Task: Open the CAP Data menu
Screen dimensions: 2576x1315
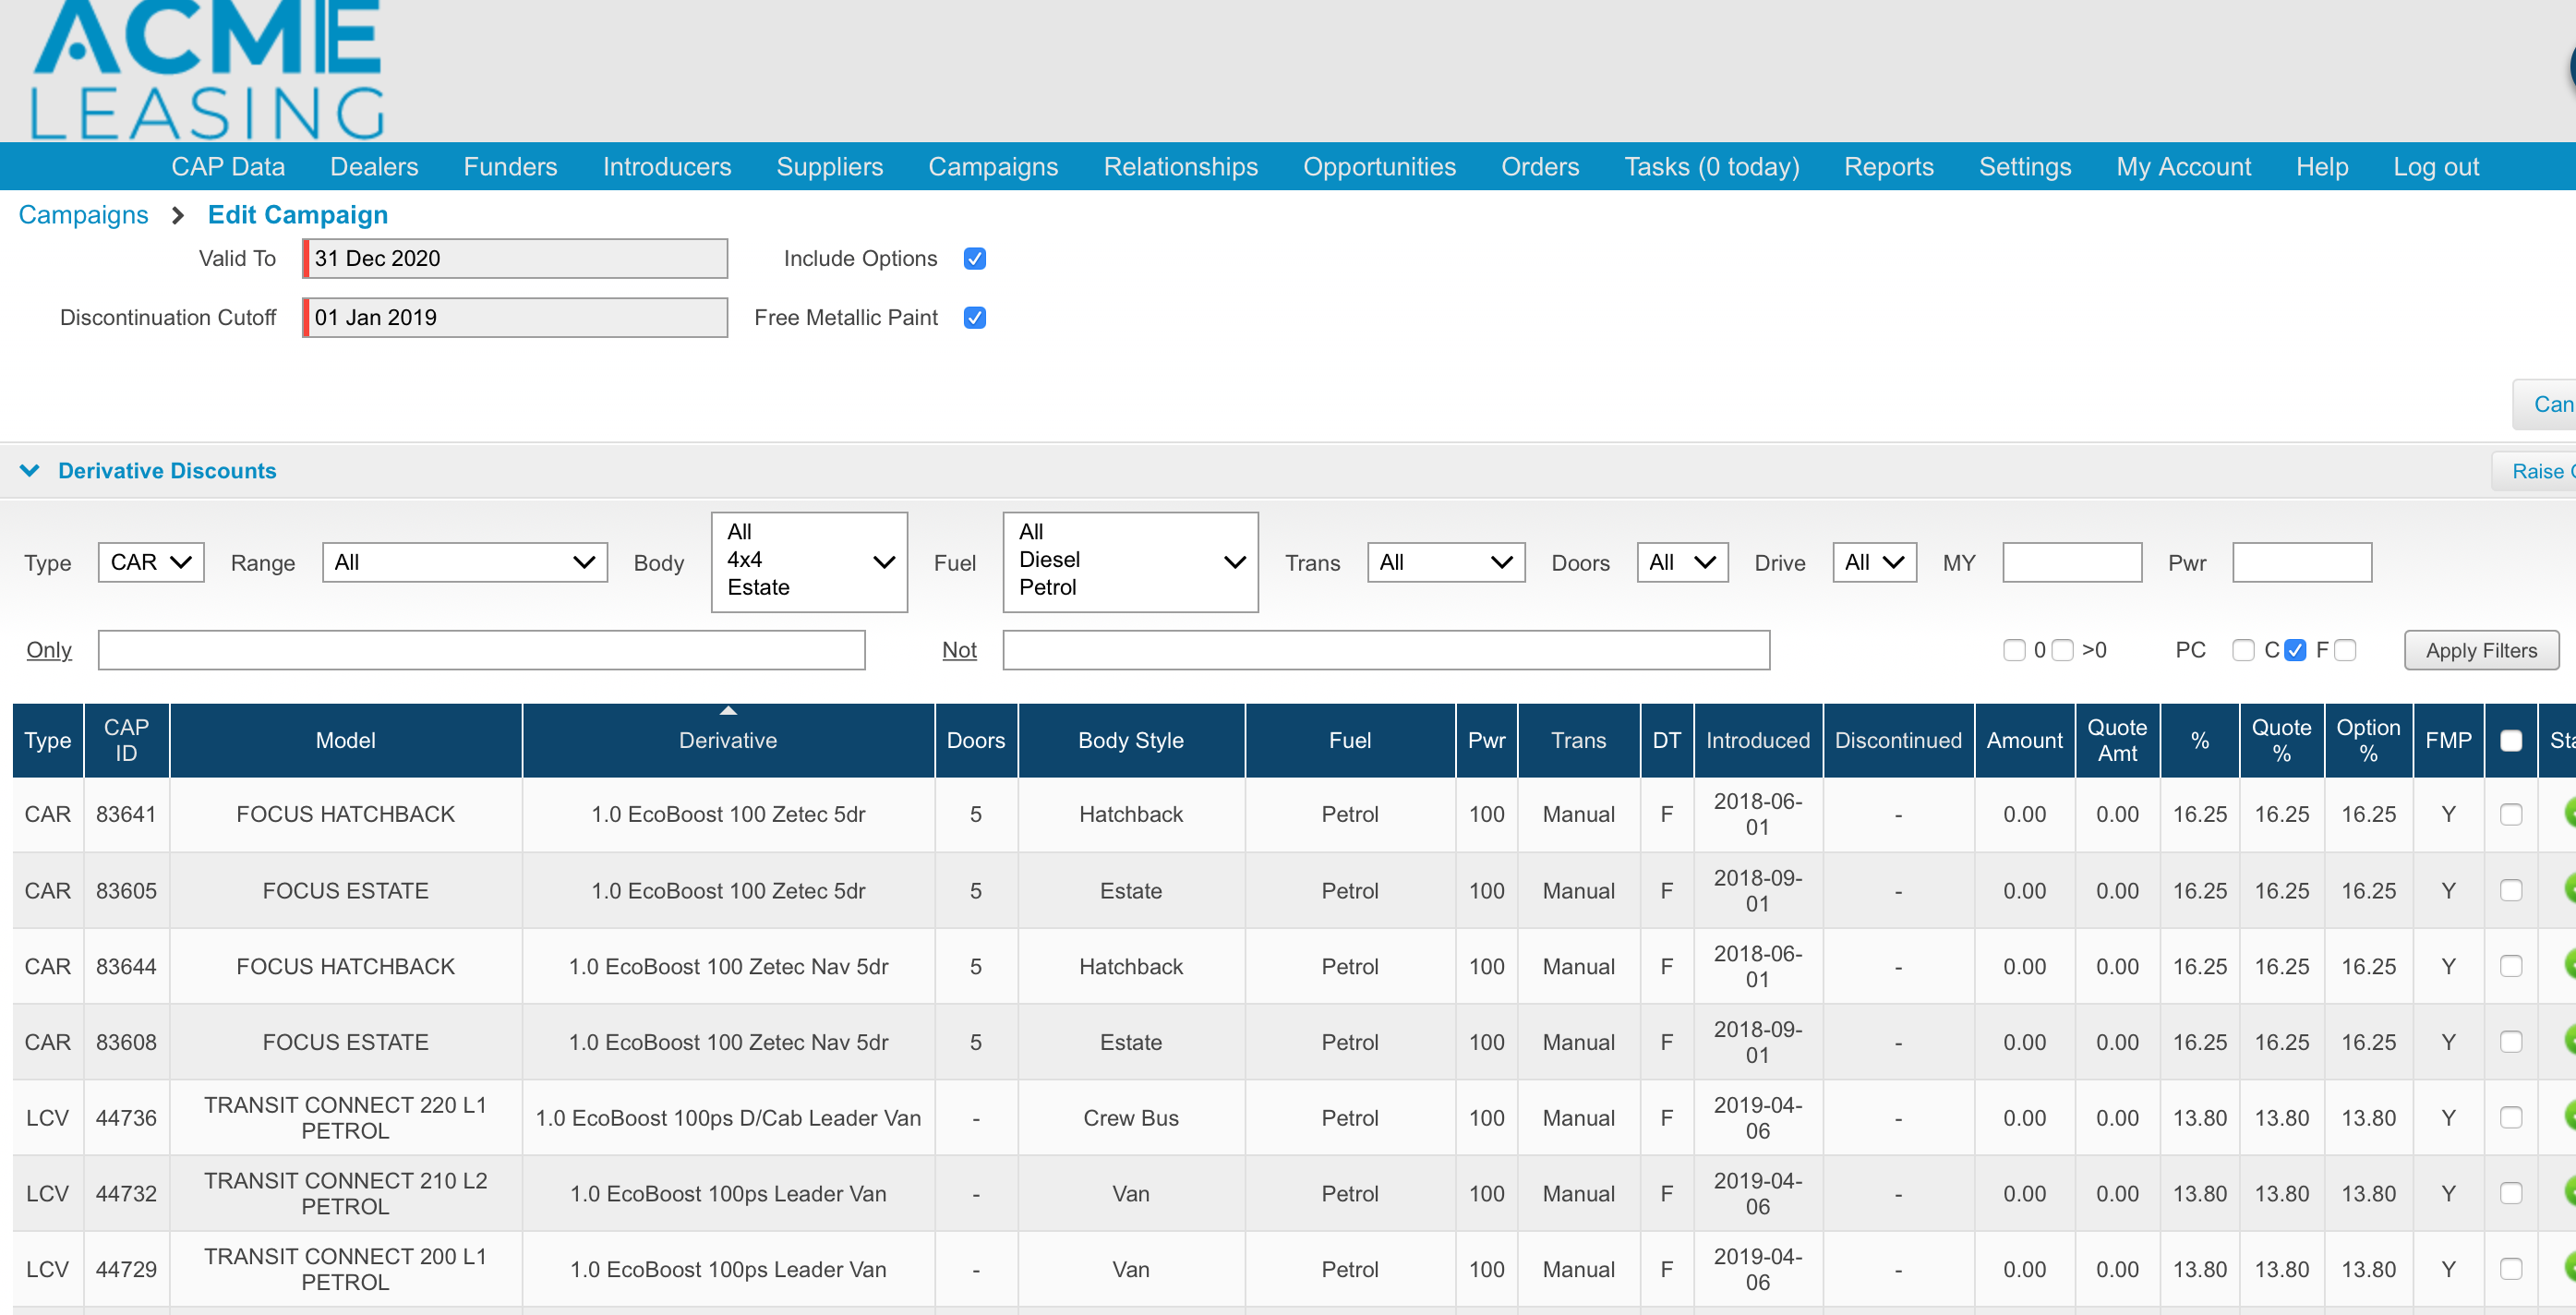Action: pyautogui.click(x=228, y=167)
